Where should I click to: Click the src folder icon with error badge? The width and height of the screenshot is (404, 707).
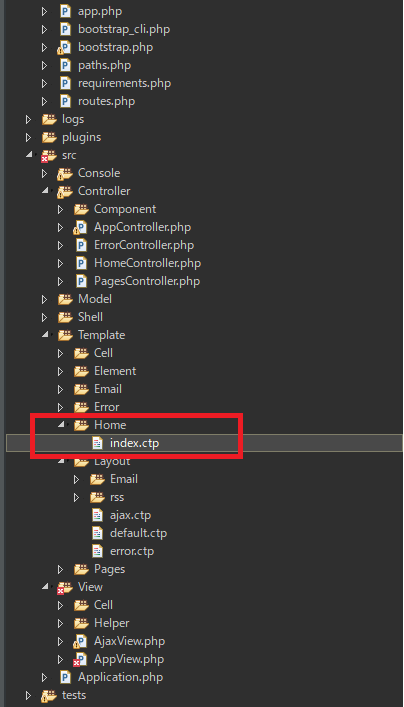[x=48, y=156]
